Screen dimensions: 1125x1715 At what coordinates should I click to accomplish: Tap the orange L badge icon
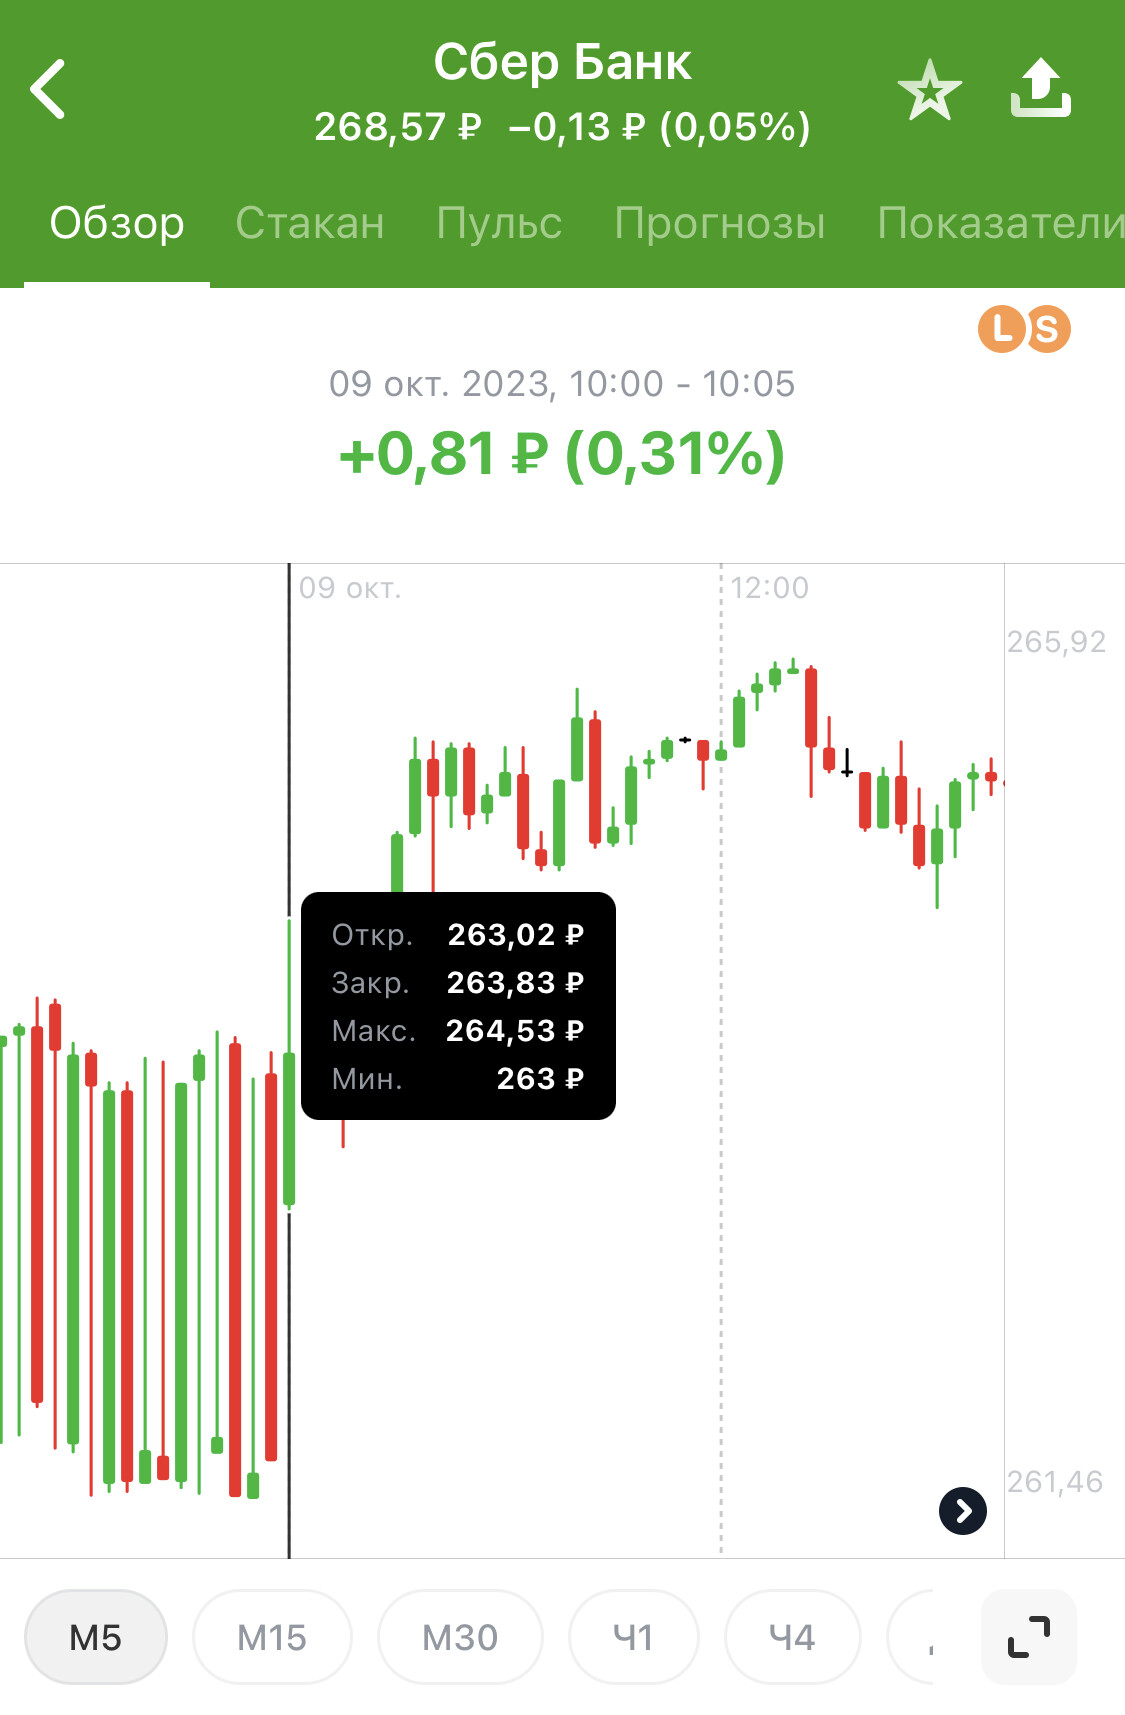pyautogui.click(x=1002, y=329)
